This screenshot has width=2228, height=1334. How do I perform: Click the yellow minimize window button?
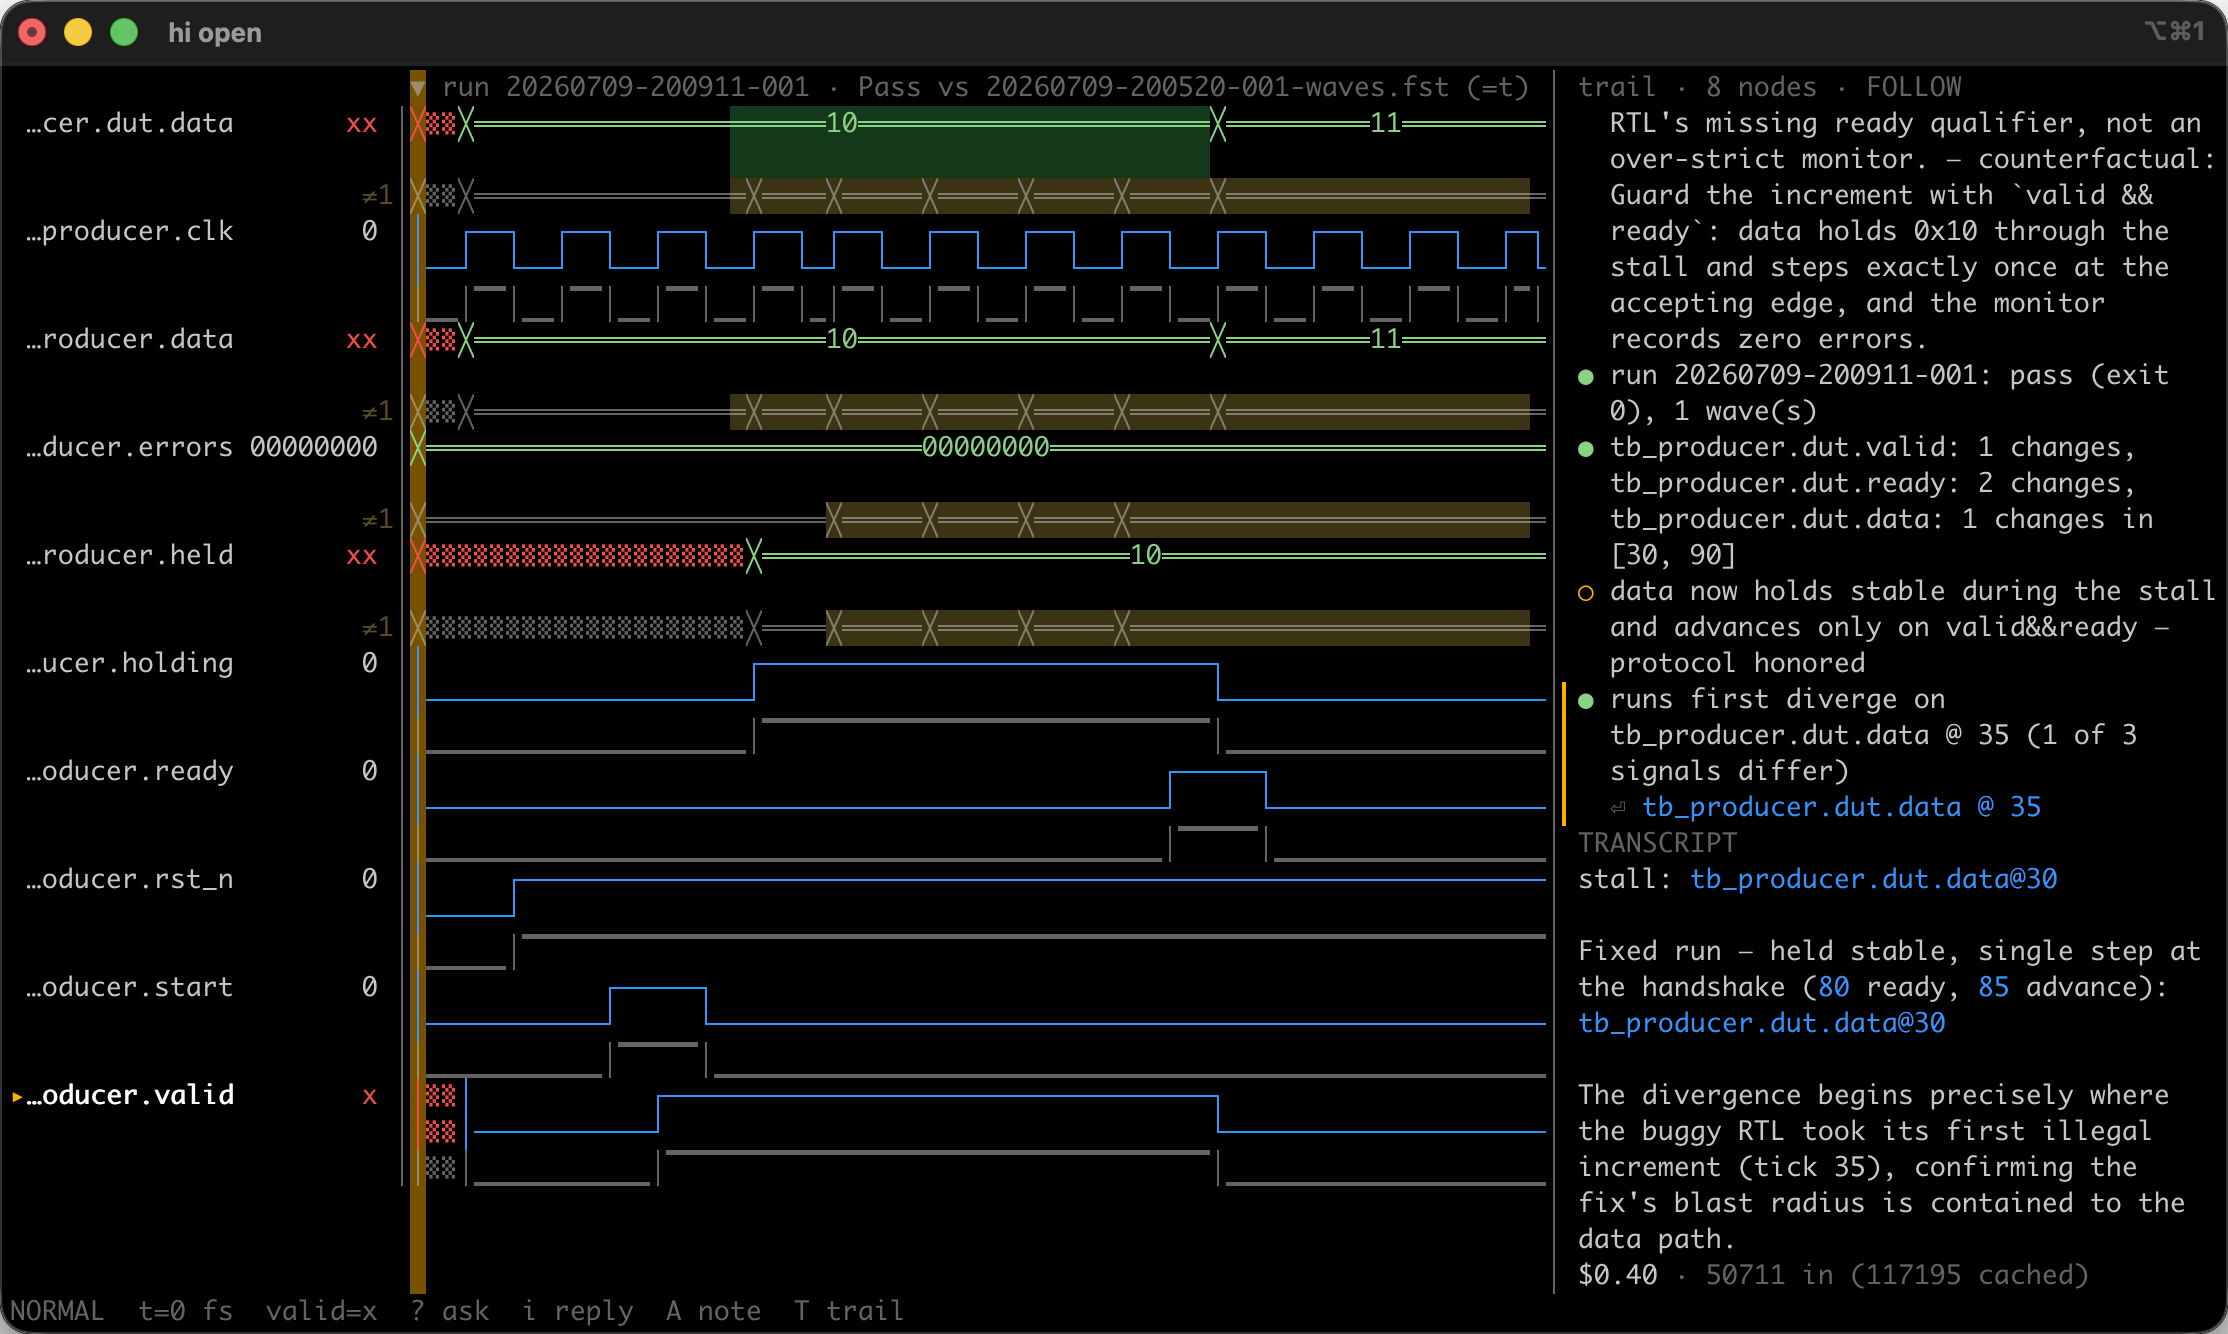78,33
